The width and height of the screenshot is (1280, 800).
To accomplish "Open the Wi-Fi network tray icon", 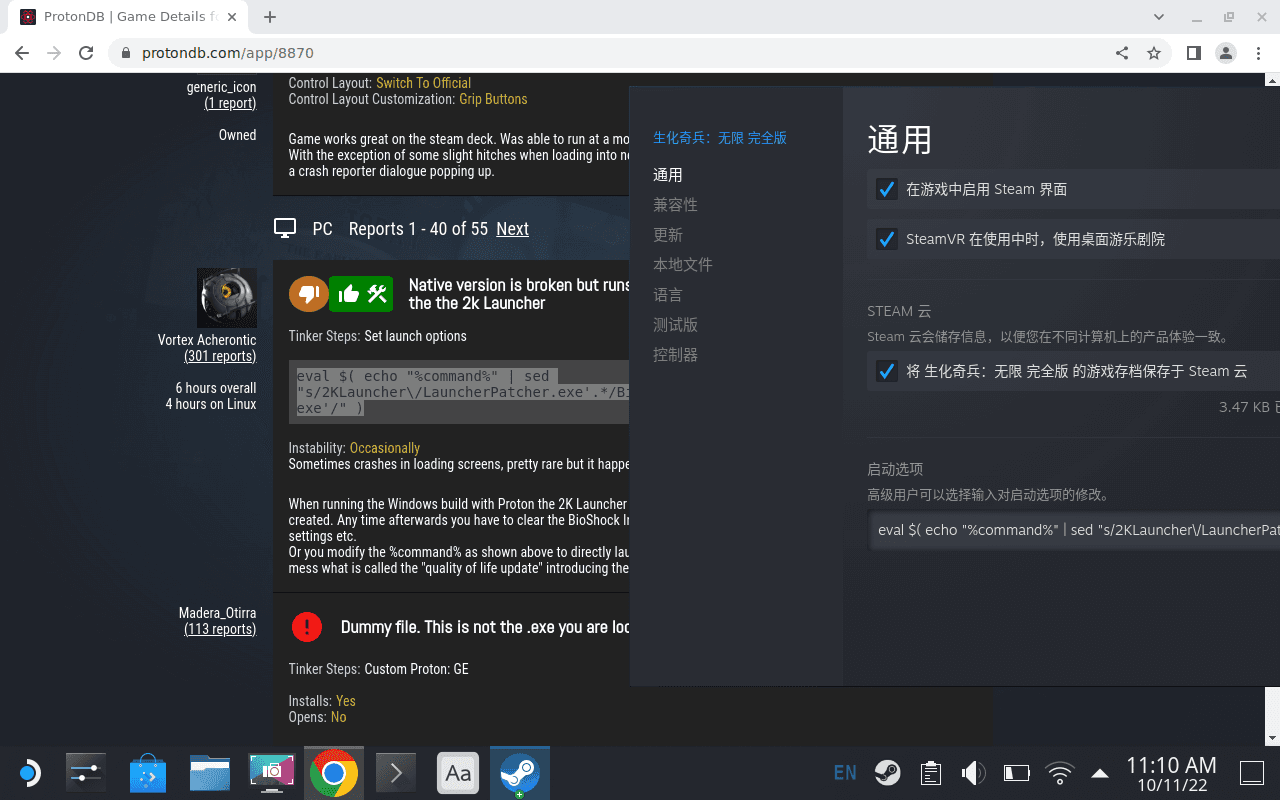I will [x=1059, y=772].
